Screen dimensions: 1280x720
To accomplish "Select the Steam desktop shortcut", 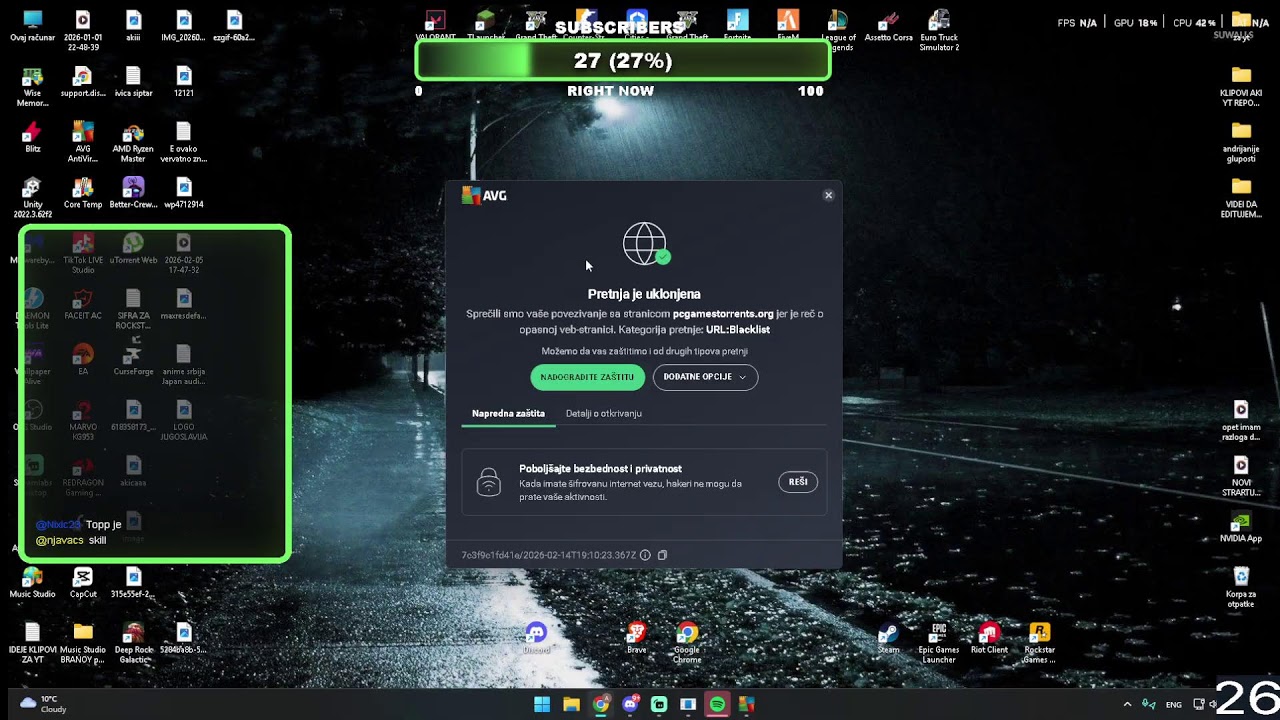I will pos(888,637).
